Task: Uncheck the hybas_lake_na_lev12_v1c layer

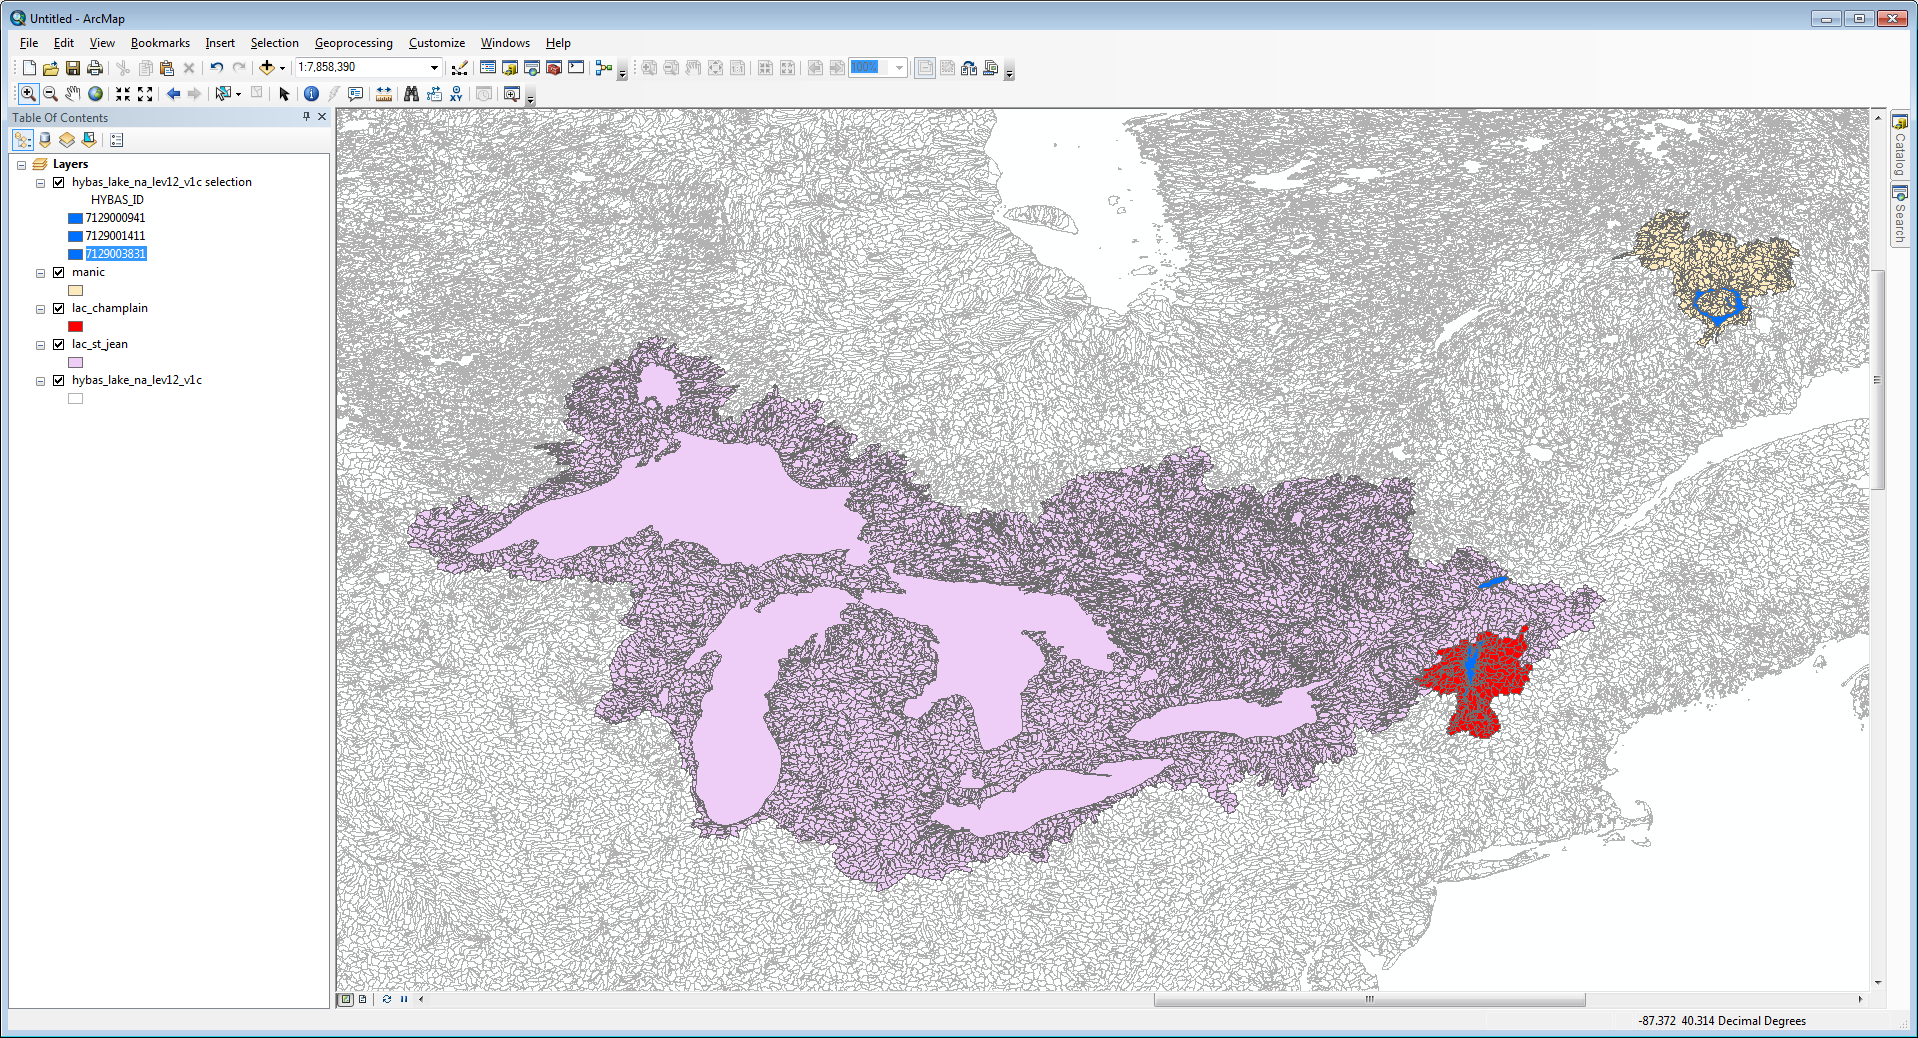Action: [x=57, y=379]
